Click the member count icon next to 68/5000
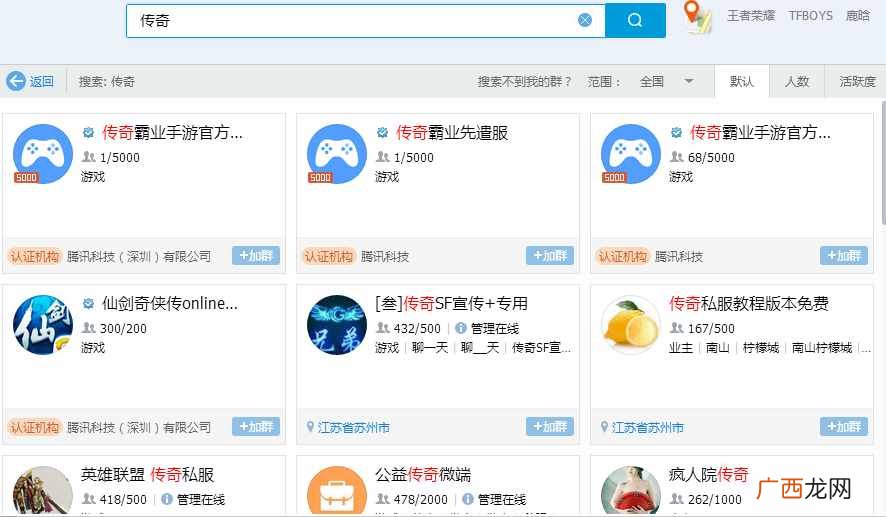 click(676, 157)
